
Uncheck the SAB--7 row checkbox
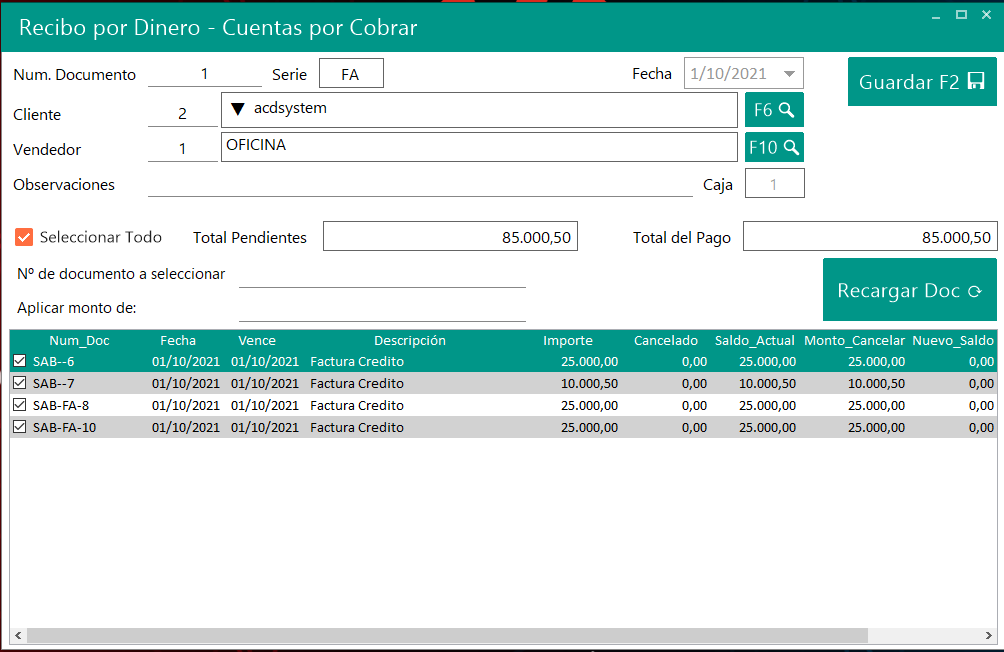click(x=20, y=383)
